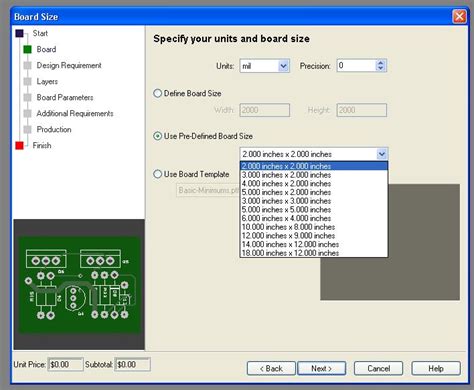This screenshot has width=474, height=390.
Task: Close the Board Size dialog
Action: (459, 16)
